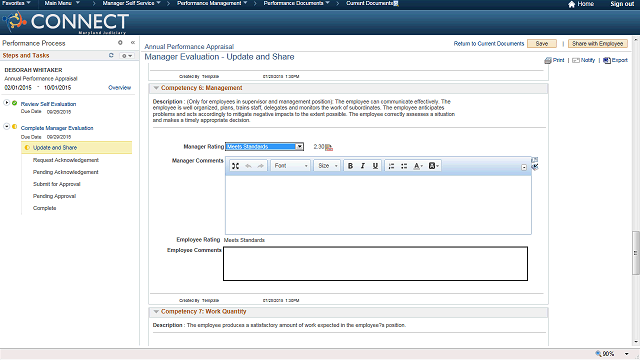
Task: Collapse Complete Manager Evaluation step
Action: click(7, 127)
